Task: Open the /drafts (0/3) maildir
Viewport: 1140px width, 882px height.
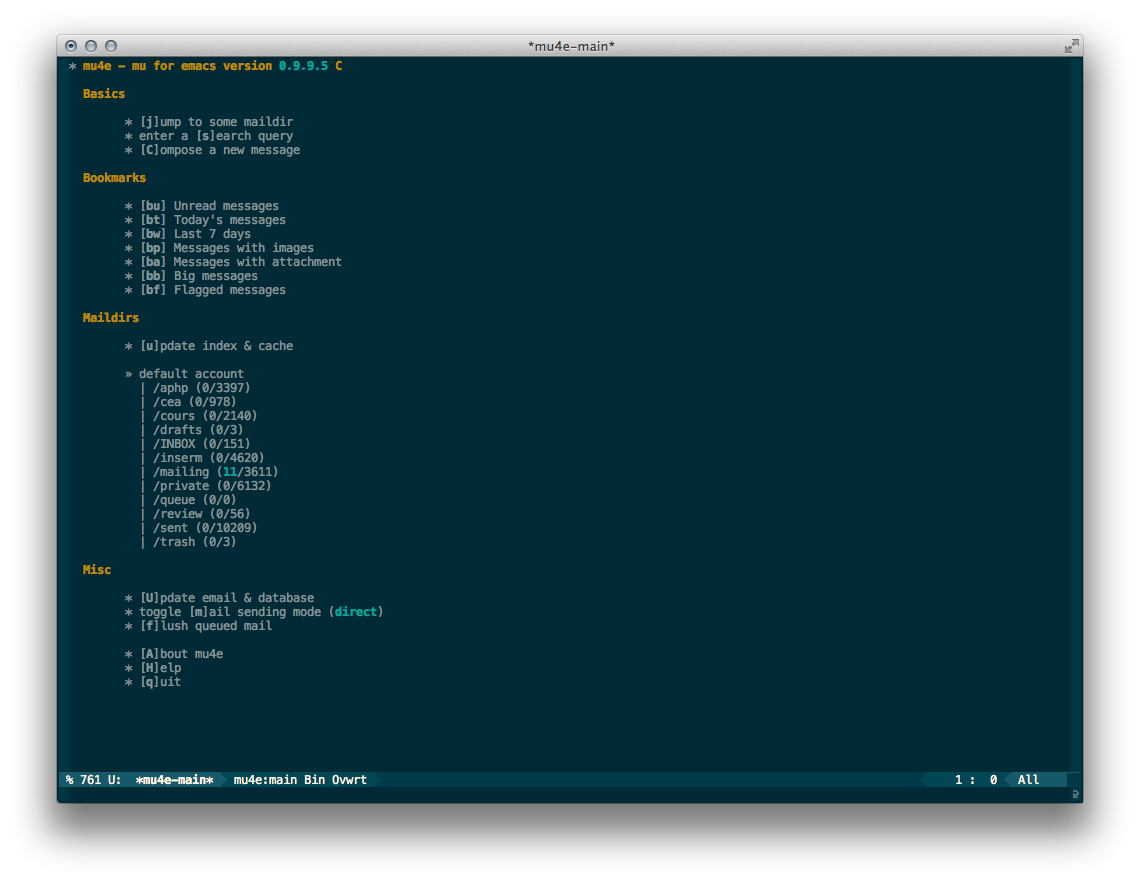Action: tap(198, 430)
